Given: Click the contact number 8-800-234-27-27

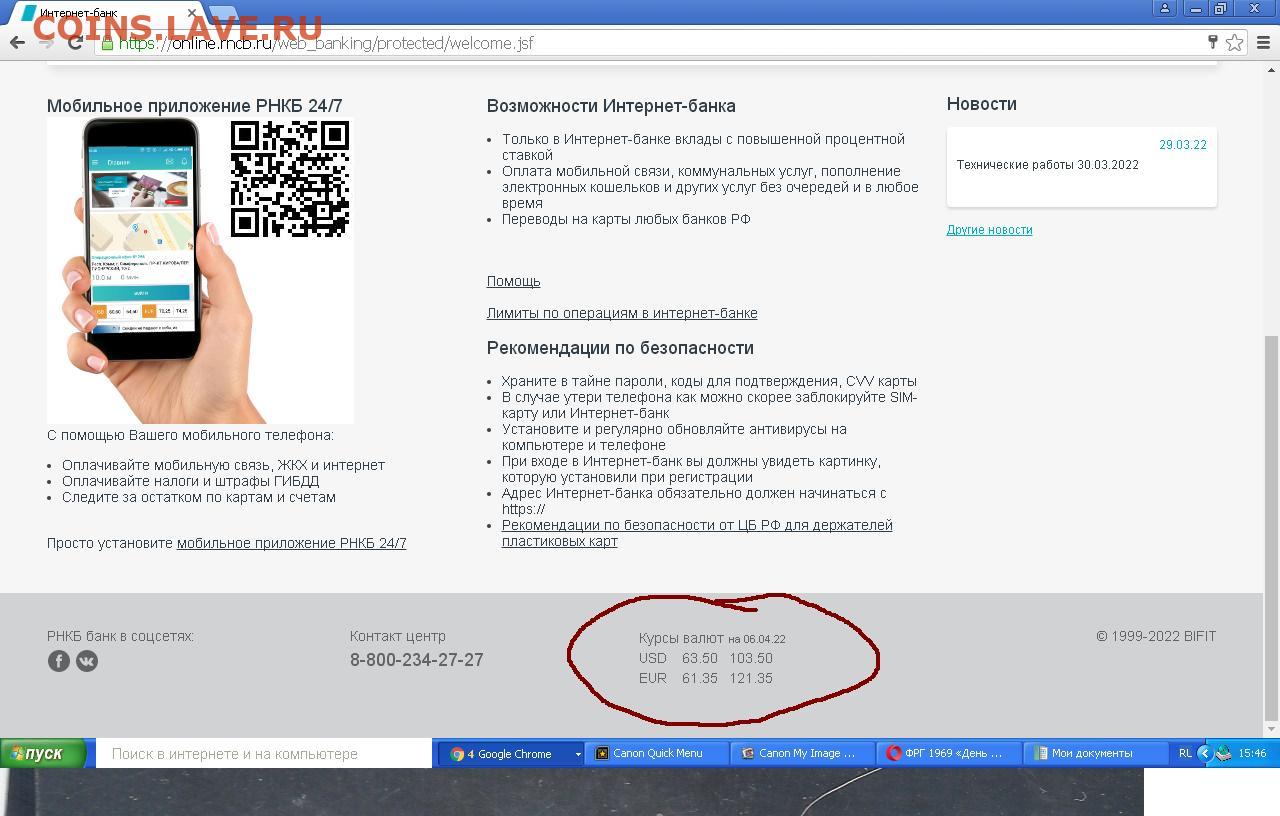Looking at the screenshot, I should click(x=417, y=660).
